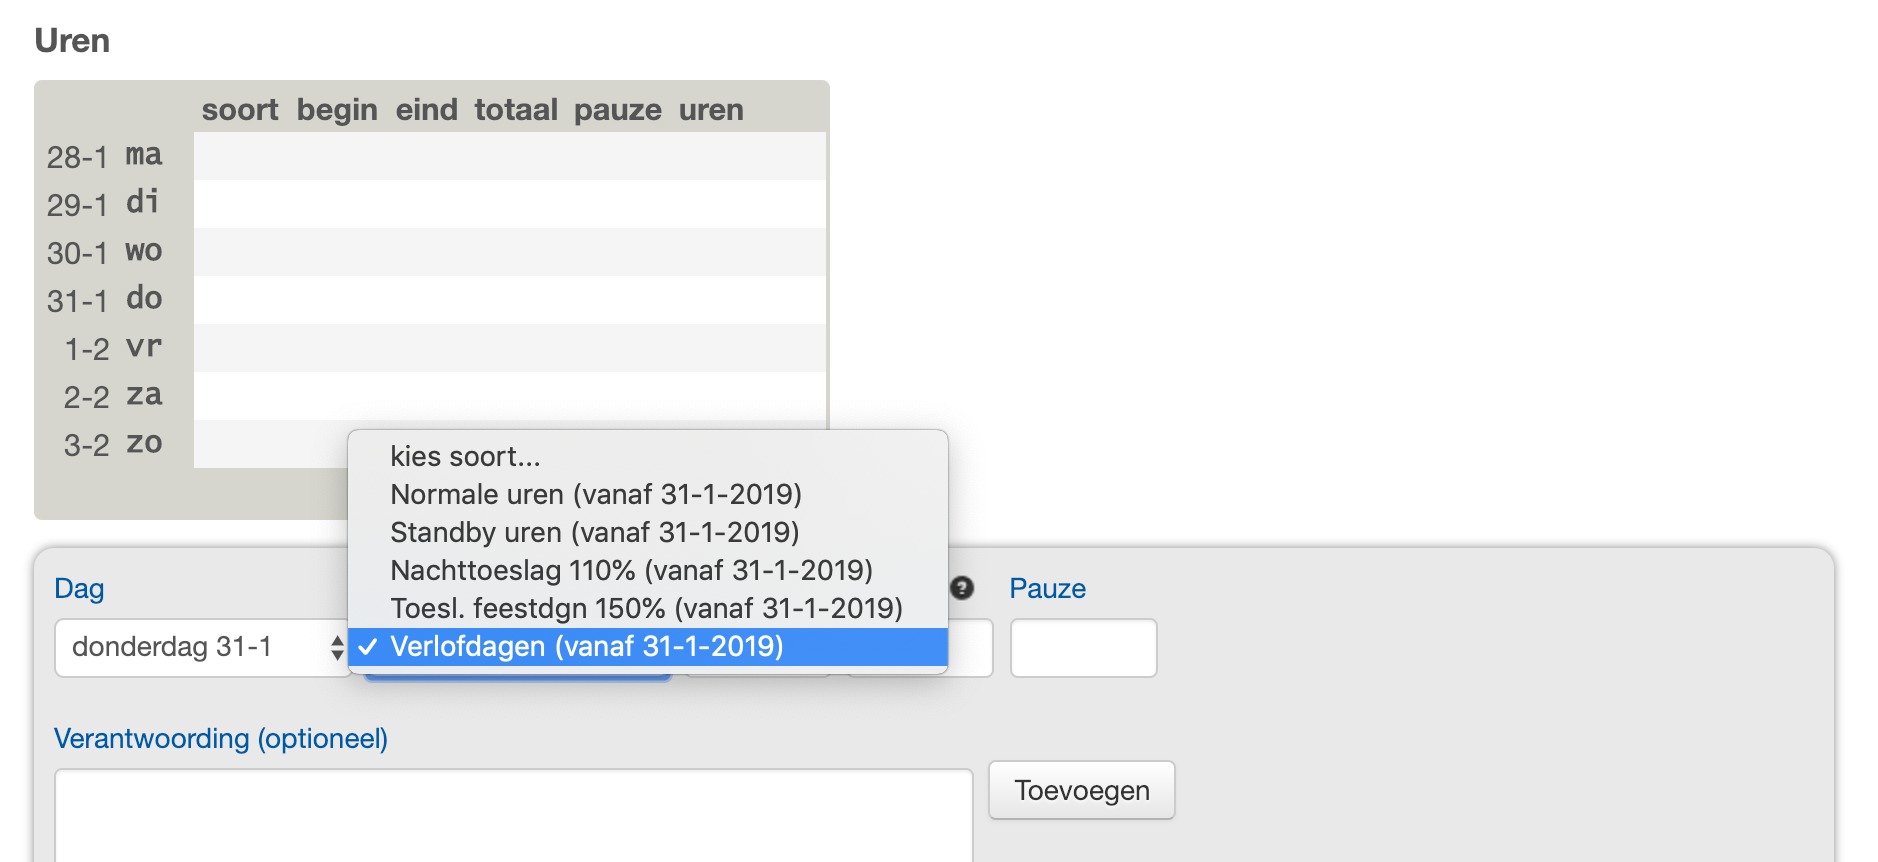Click the 31-1 do hours row
The image size is (1878, 862).
[509, 300]
